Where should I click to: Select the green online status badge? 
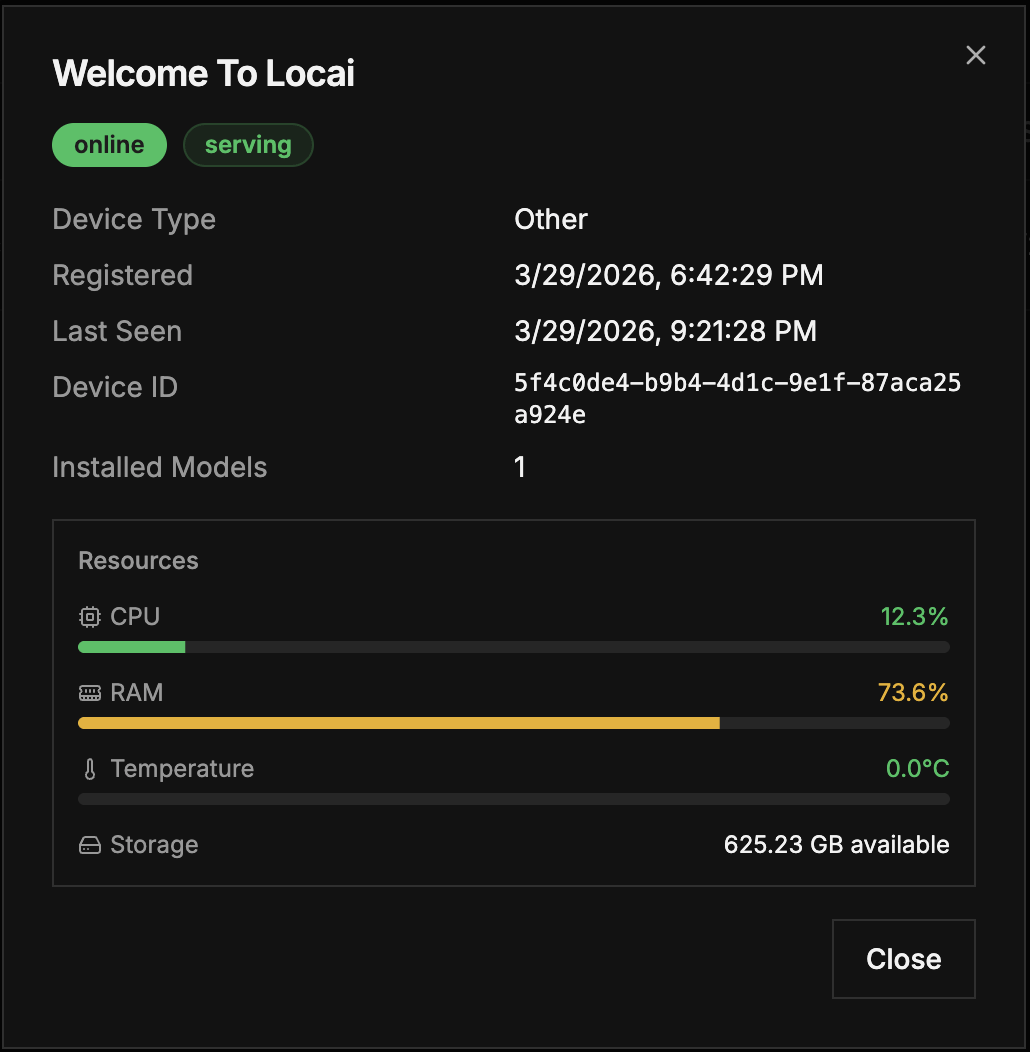109,144
